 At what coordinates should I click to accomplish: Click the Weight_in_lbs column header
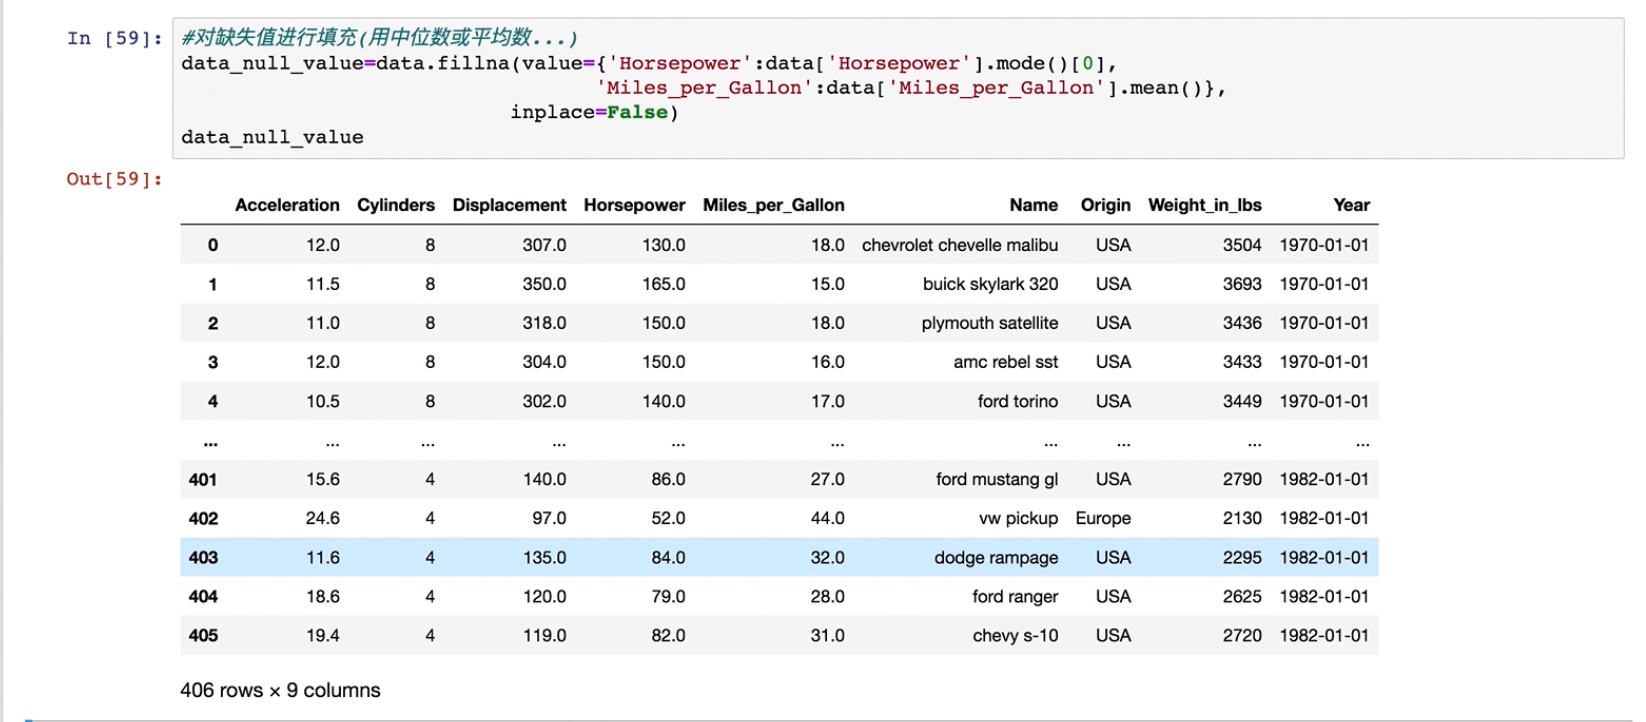pyautogui.click(x=1204, y=205)
